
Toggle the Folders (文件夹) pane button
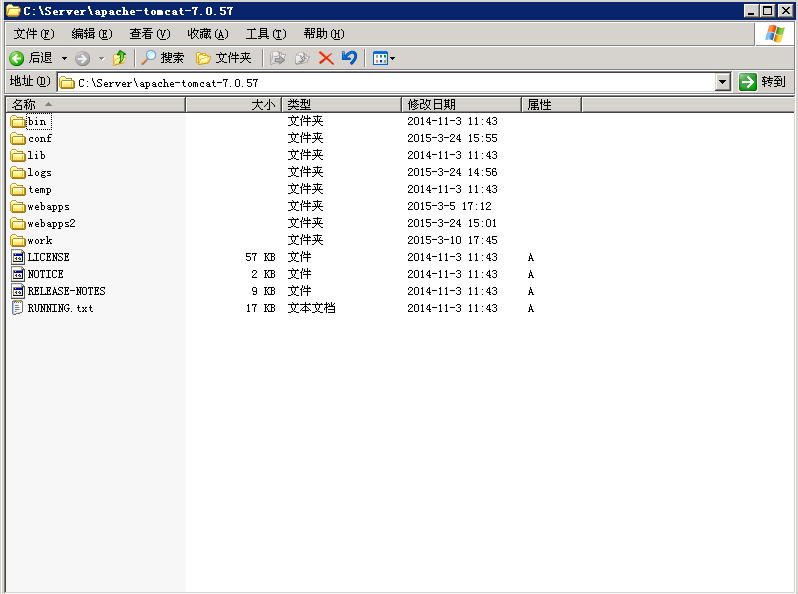click(224, 58)
